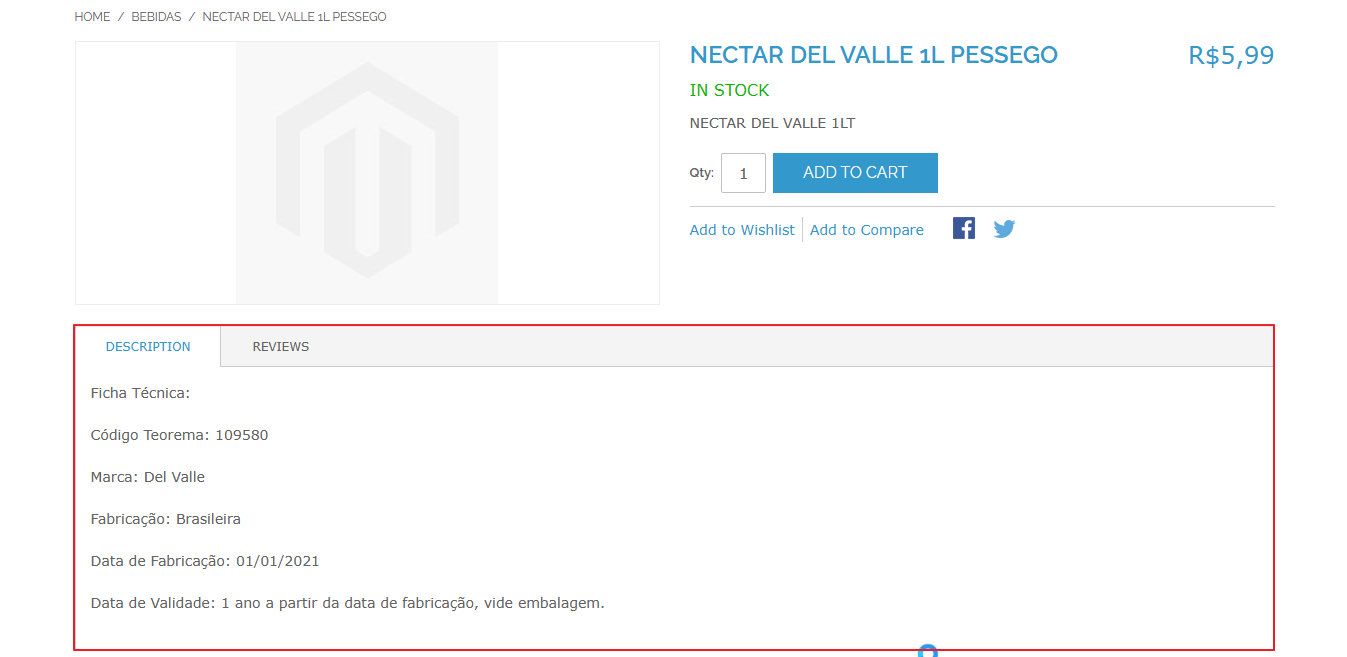
Task: Click the product placeholder image
Action: click(367, 173)
